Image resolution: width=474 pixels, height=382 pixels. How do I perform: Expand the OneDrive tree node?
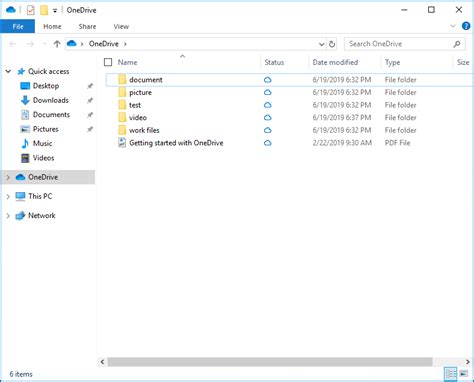tap(8, 177)
